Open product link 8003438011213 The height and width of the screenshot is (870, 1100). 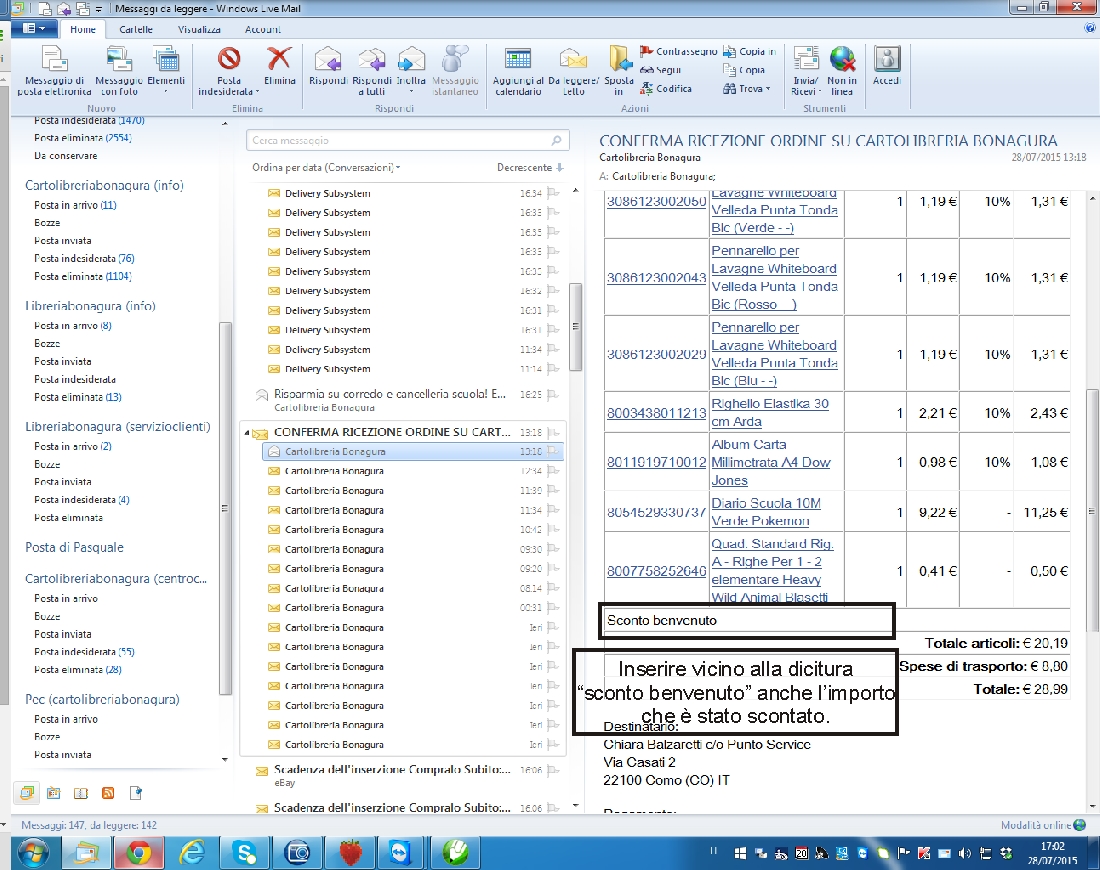(x=656, y=413)
